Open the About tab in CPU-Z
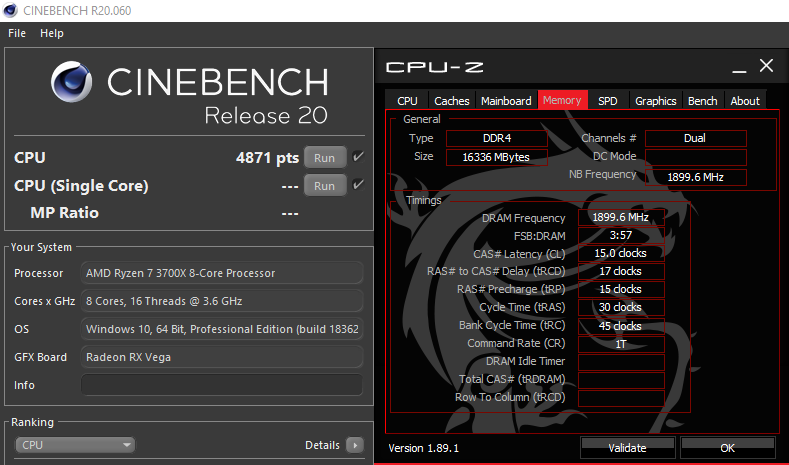Screen dimensions: 789x465 [x=745, y=101]
